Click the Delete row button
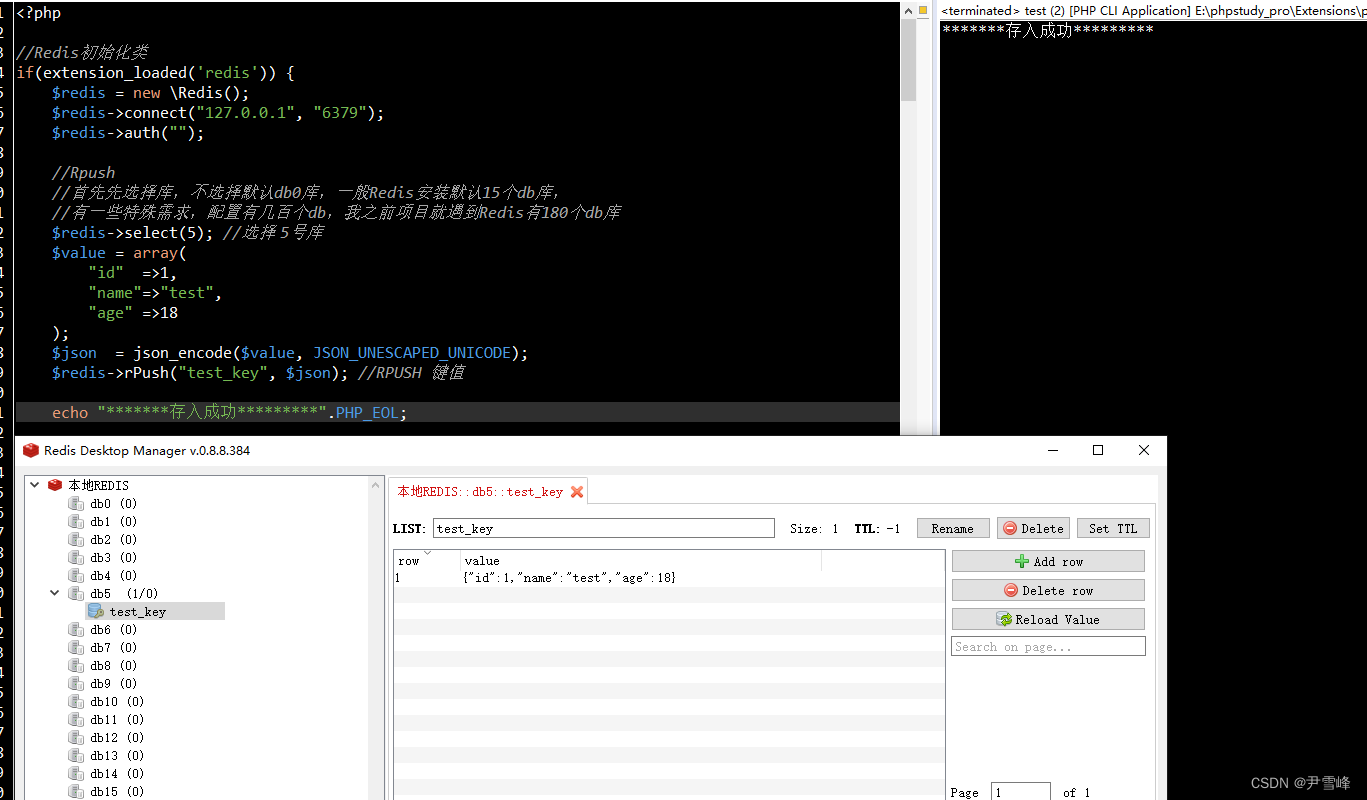Image resolution: width=1367 pixels, height=800 pixels. coord(1048,590)
